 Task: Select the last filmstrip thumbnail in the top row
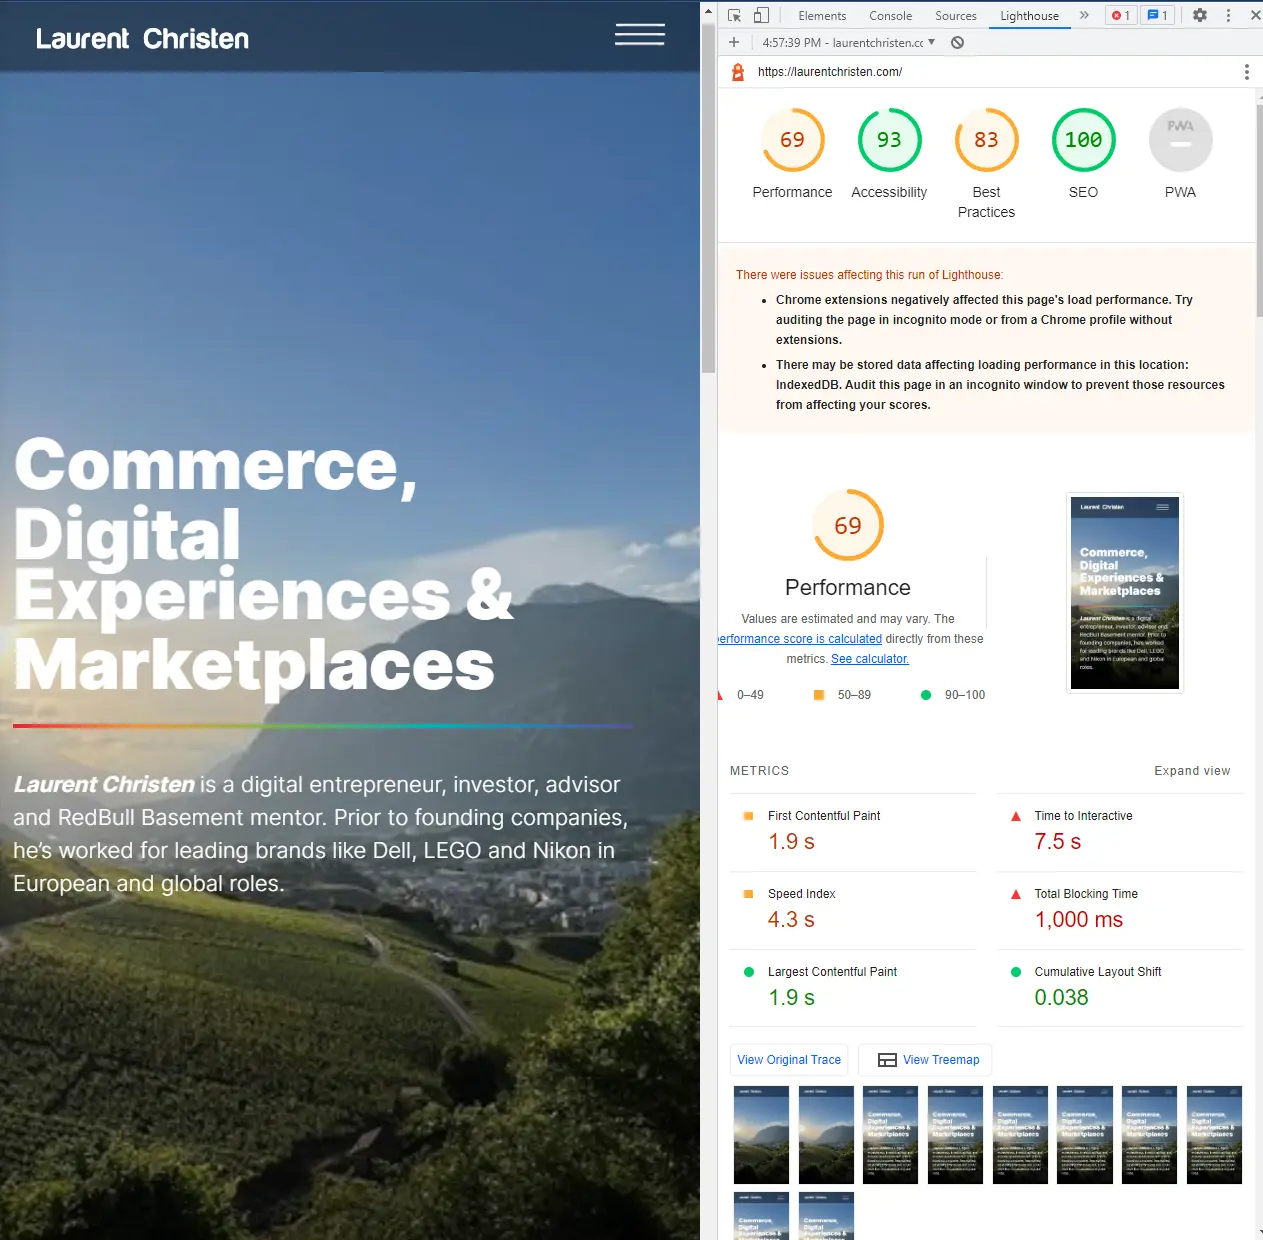pyautogui.click(x=1214, y=1135)
